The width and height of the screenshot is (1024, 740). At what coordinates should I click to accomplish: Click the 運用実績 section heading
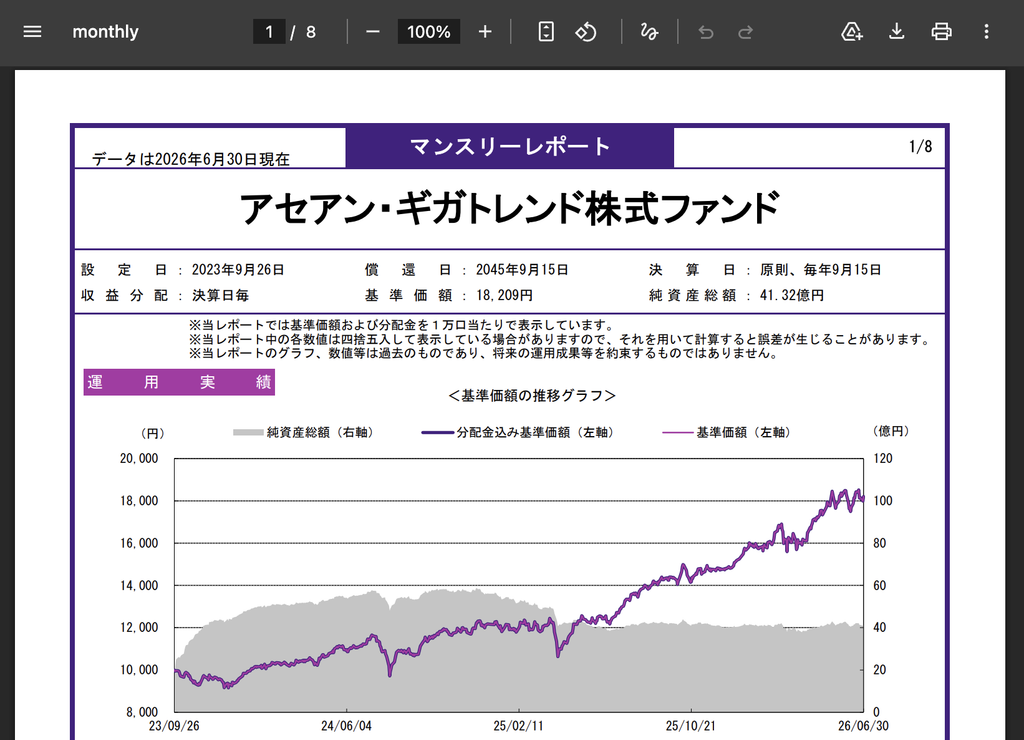point(179,382)
